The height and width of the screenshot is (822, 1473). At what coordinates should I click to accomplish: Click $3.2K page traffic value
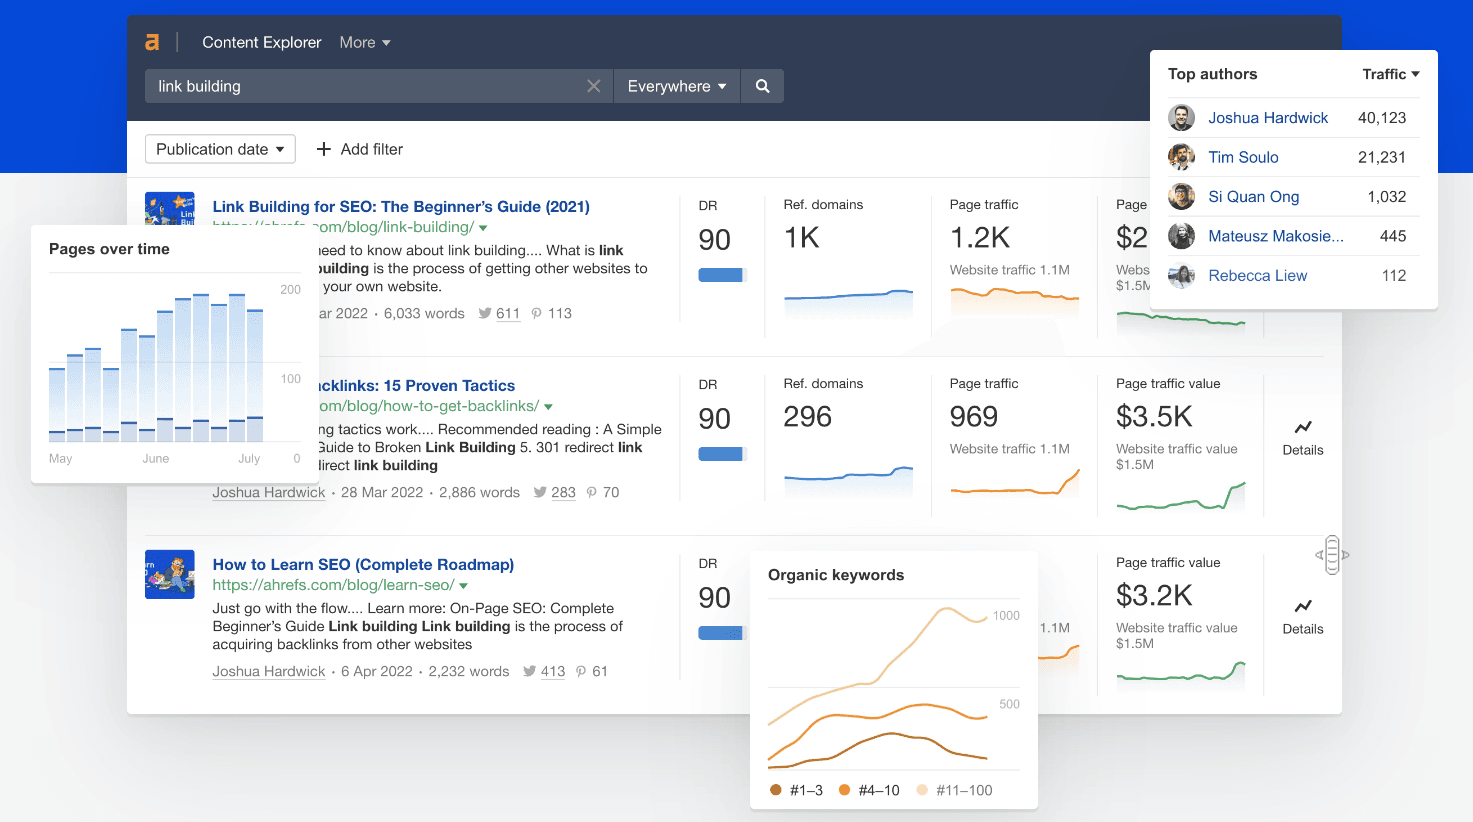(1154, 595)
